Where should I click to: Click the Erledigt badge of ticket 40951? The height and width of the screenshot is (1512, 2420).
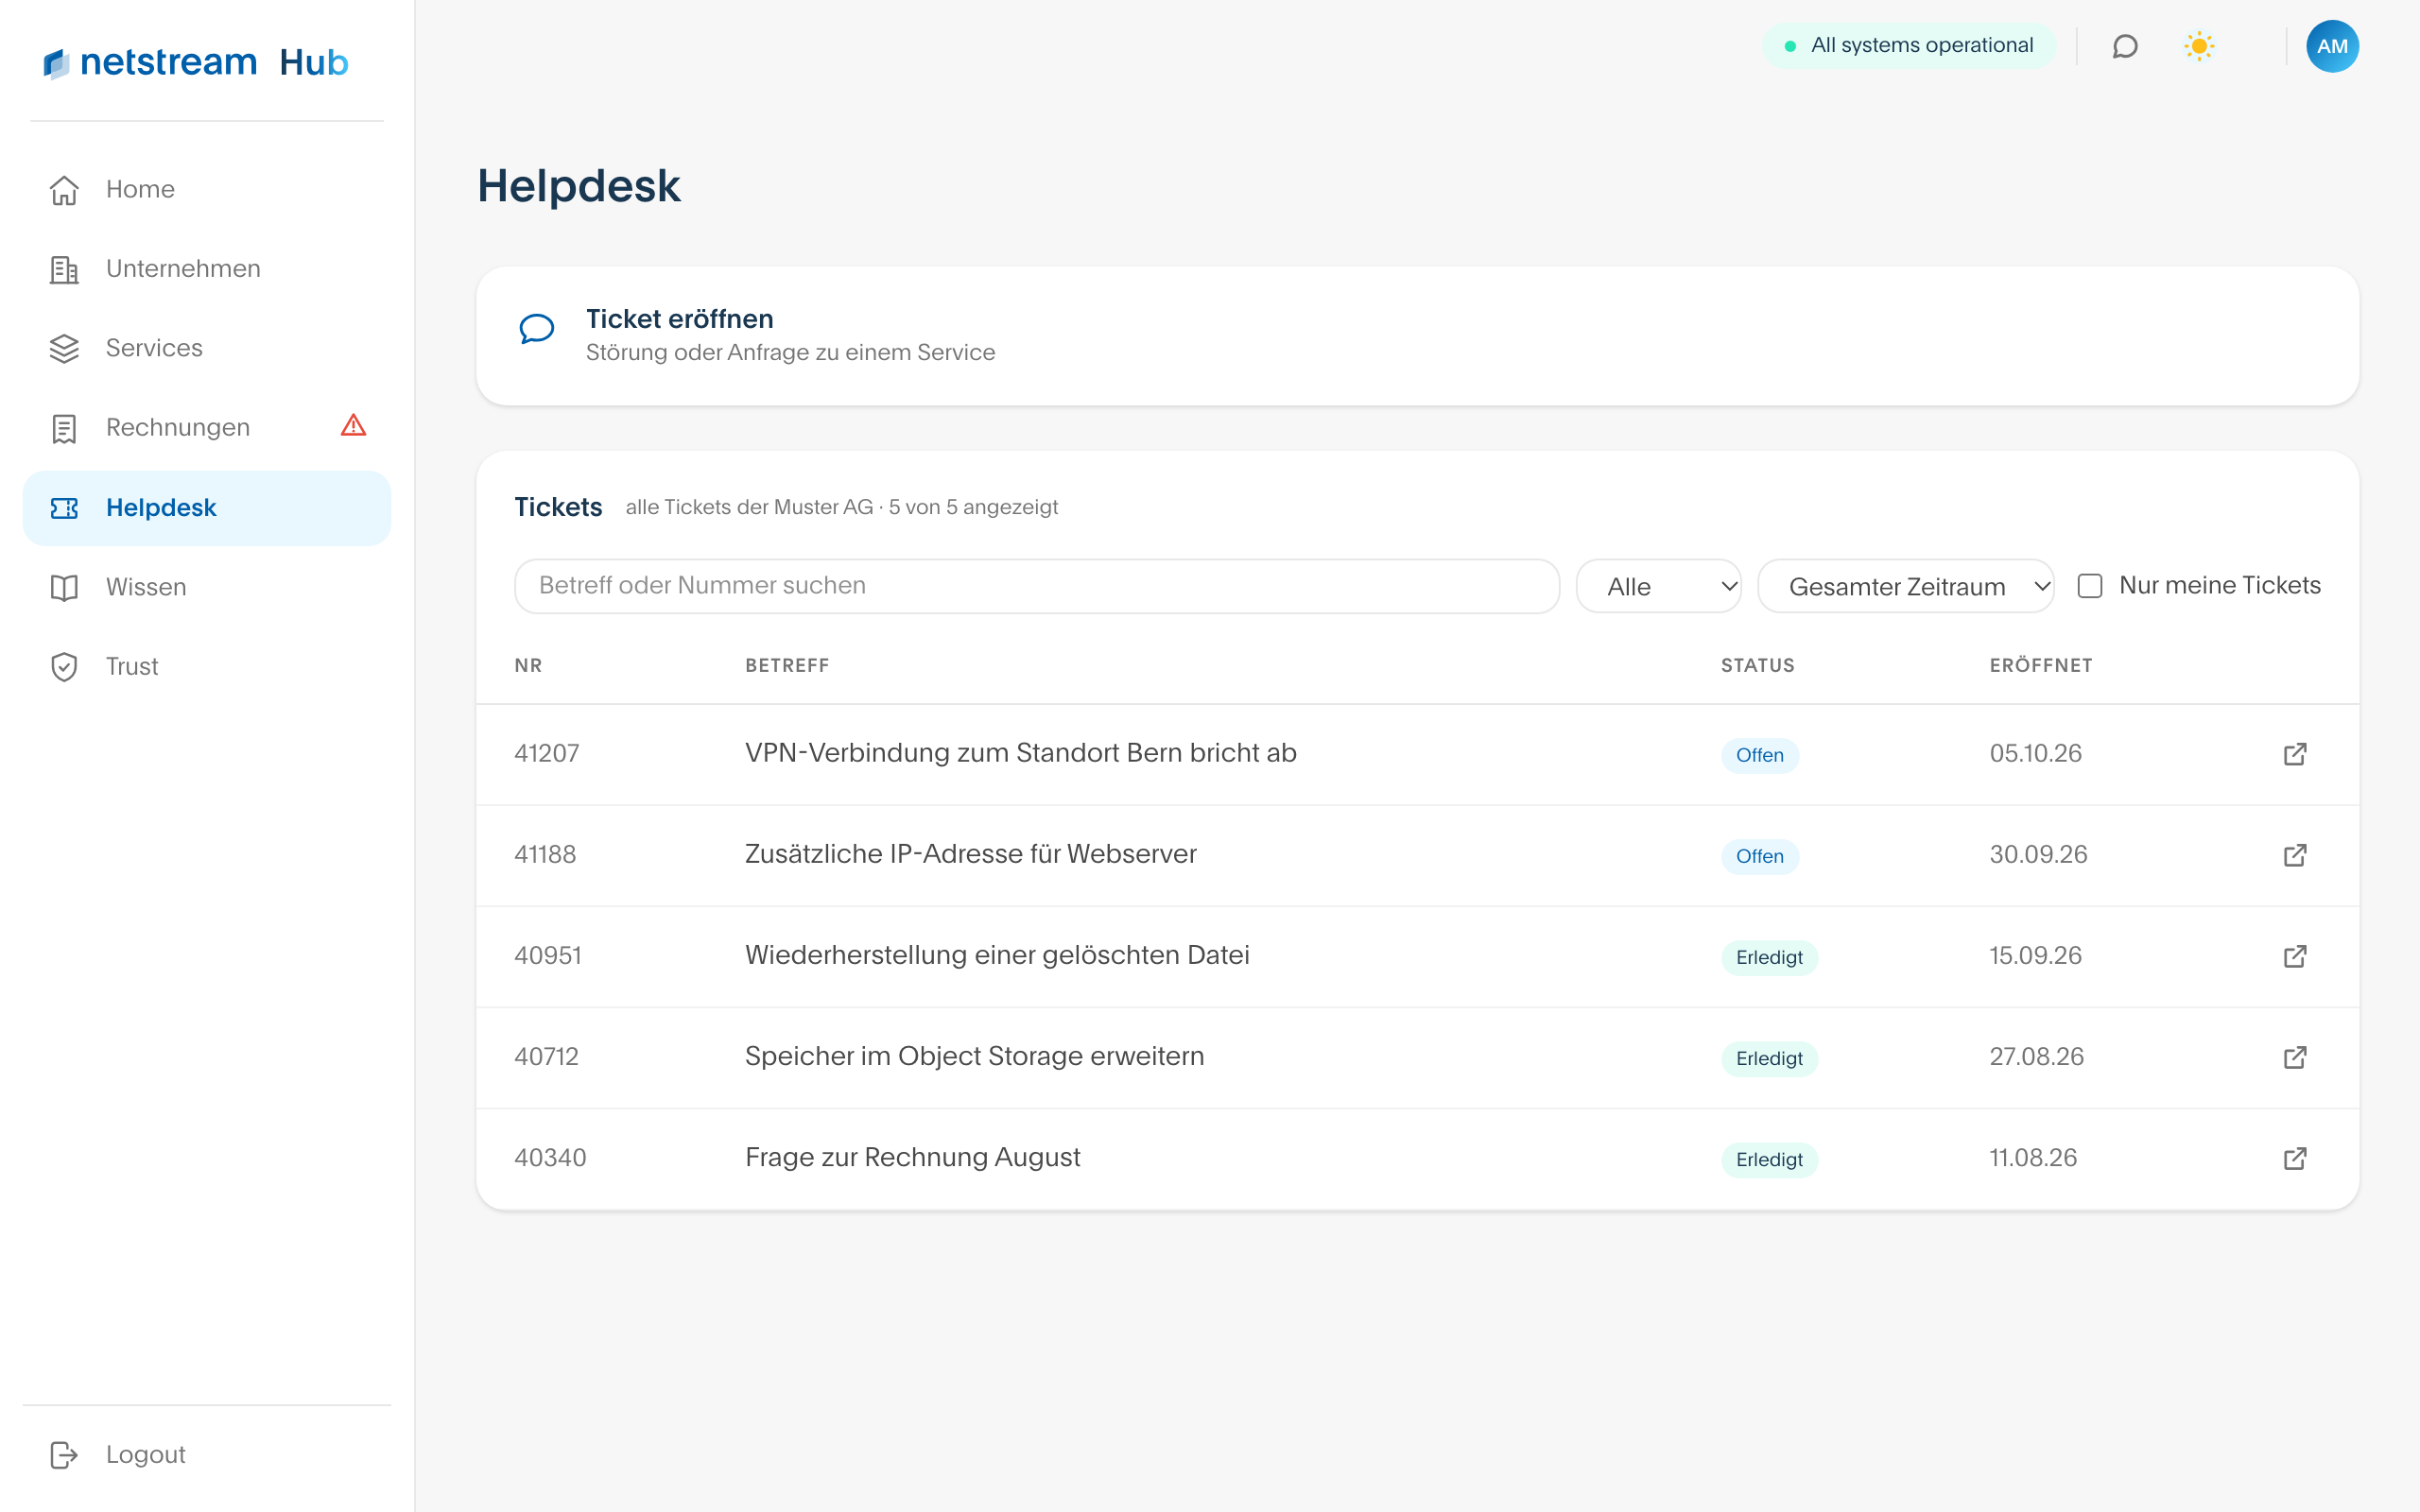(1769, 957)
